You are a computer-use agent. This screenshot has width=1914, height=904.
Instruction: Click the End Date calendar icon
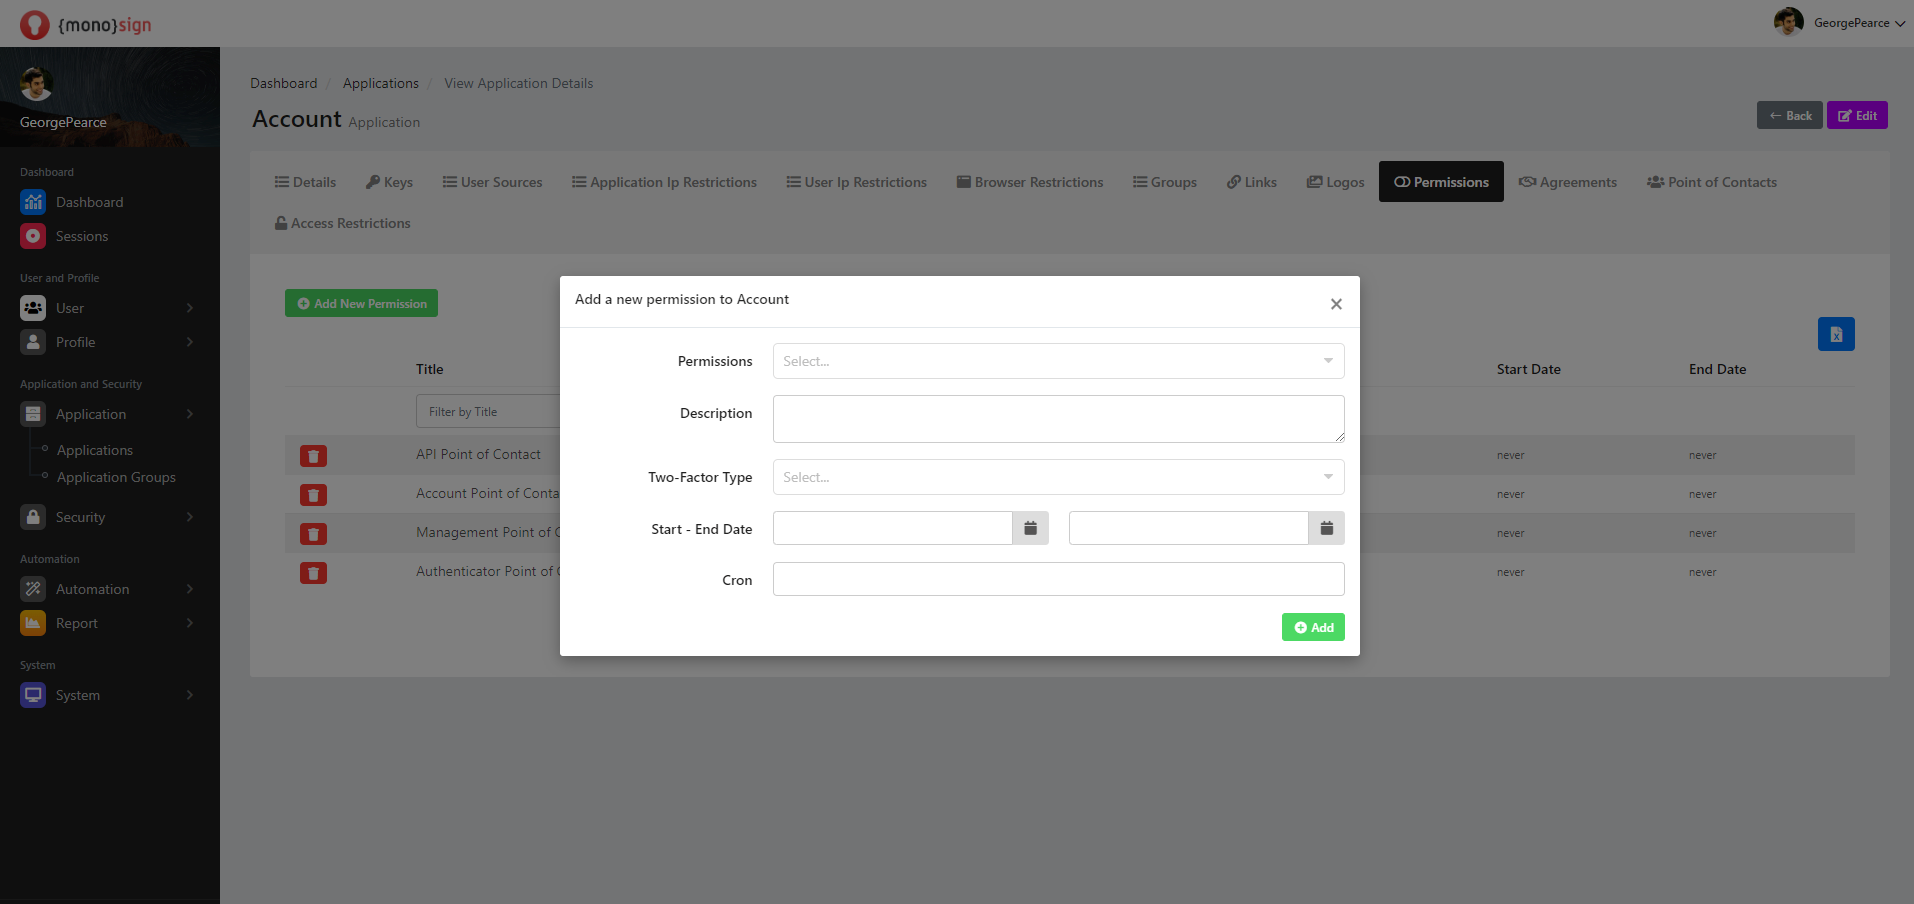[1326, 528]
